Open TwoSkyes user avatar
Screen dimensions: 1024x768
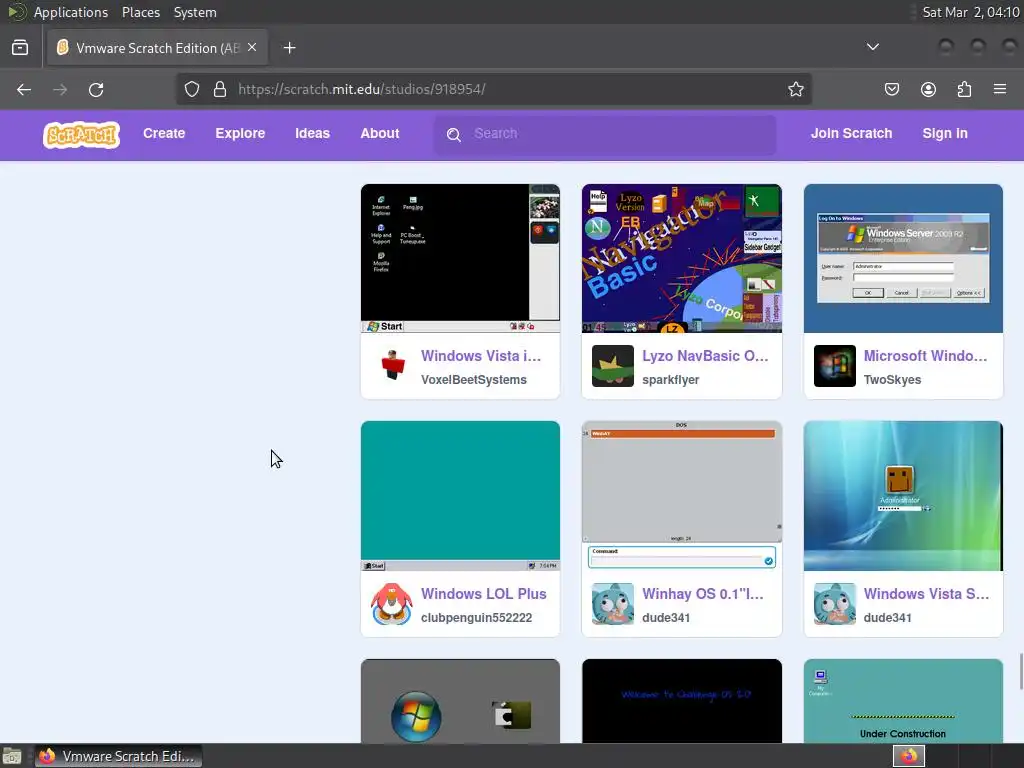tap(835, 366)
